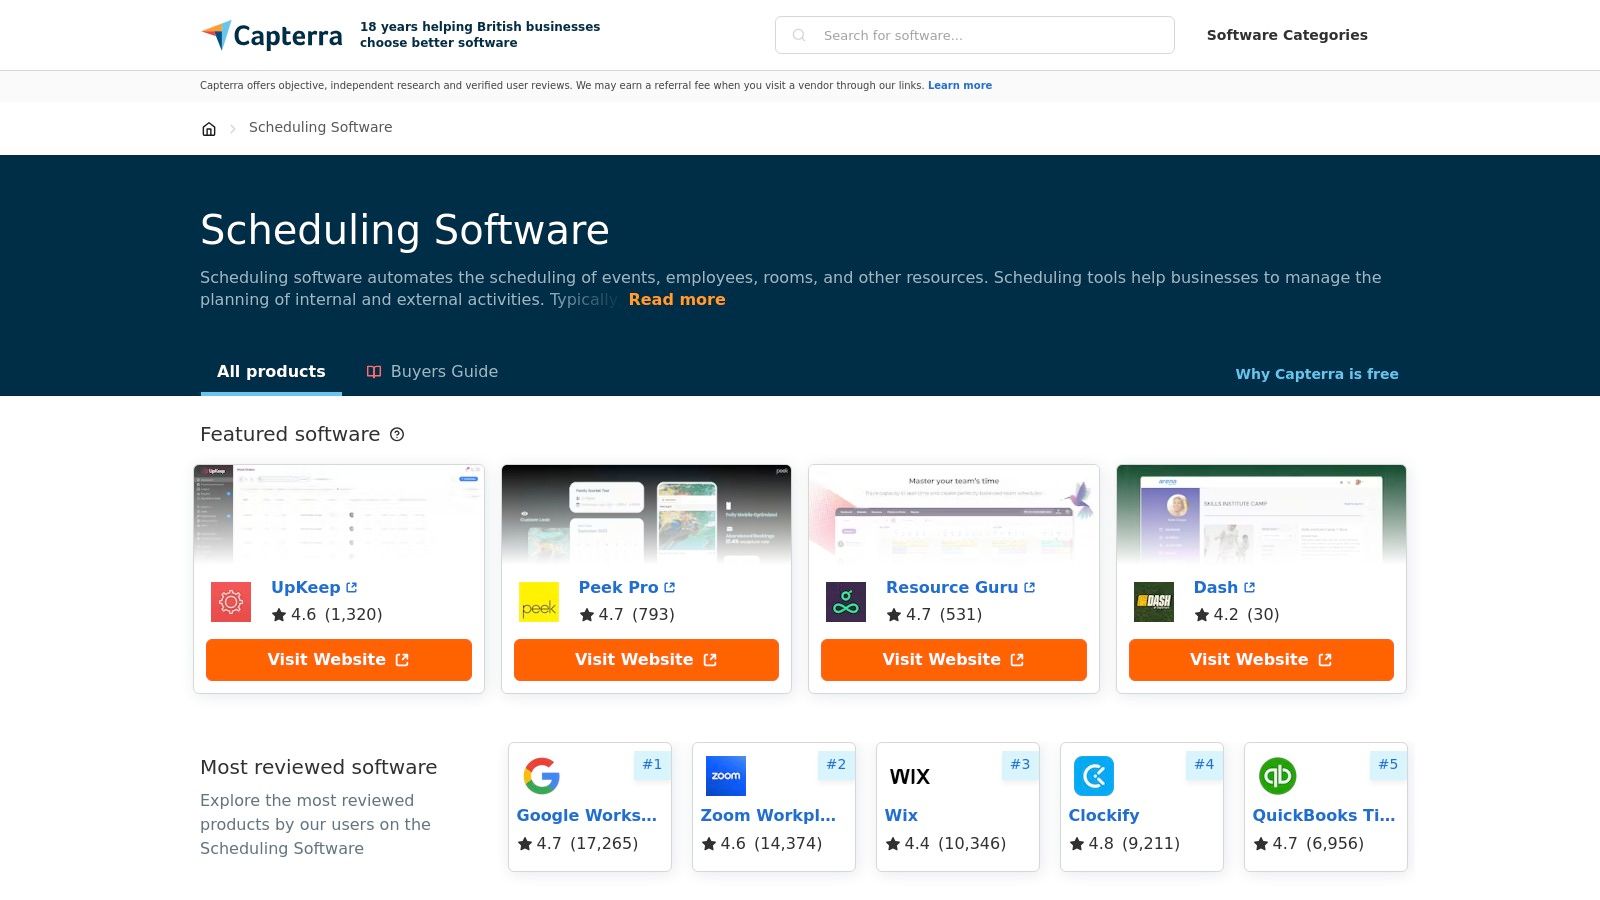1600x900 pixels.
Task: Select the All products tab
Action: [271, 372]
